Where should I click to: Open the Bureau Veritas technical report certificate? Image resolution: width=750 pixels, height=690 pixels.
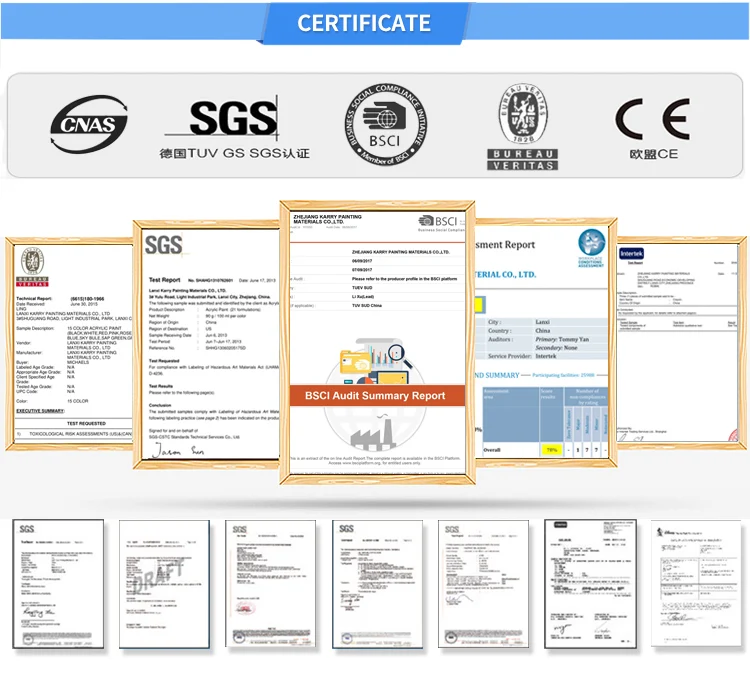tap(70, 344)
